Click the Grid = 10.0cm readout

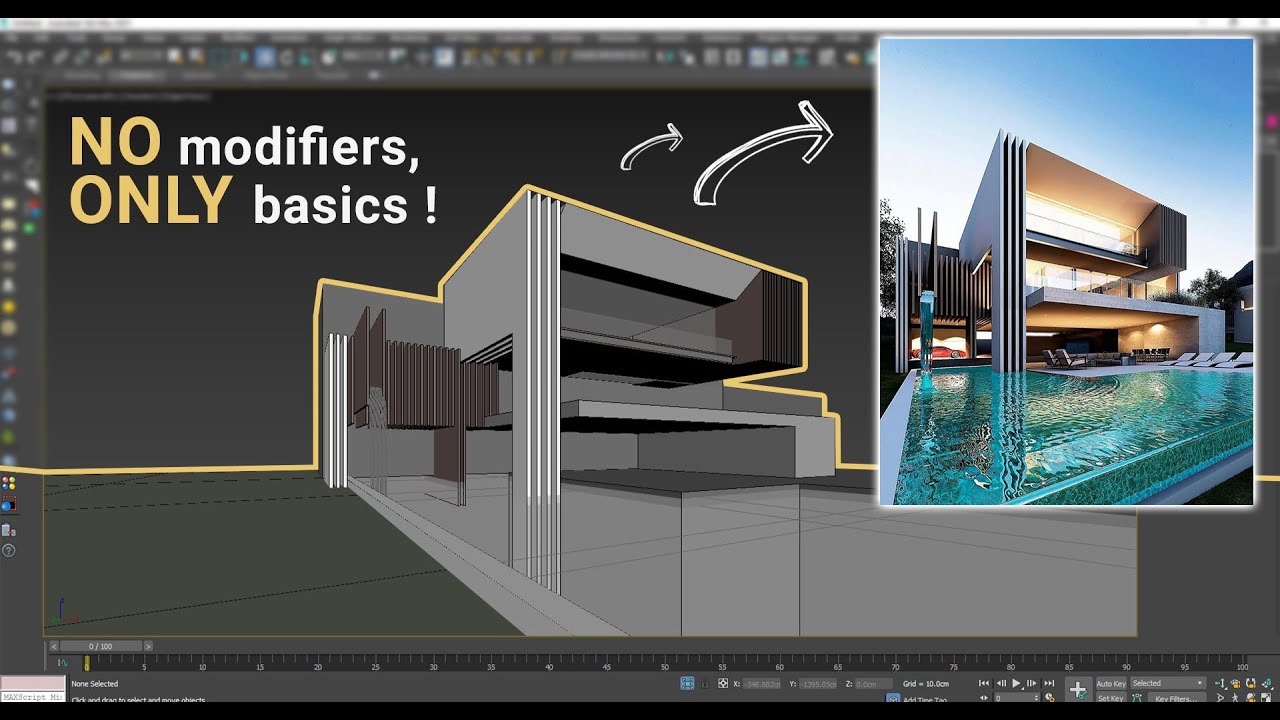coord(926,684)
